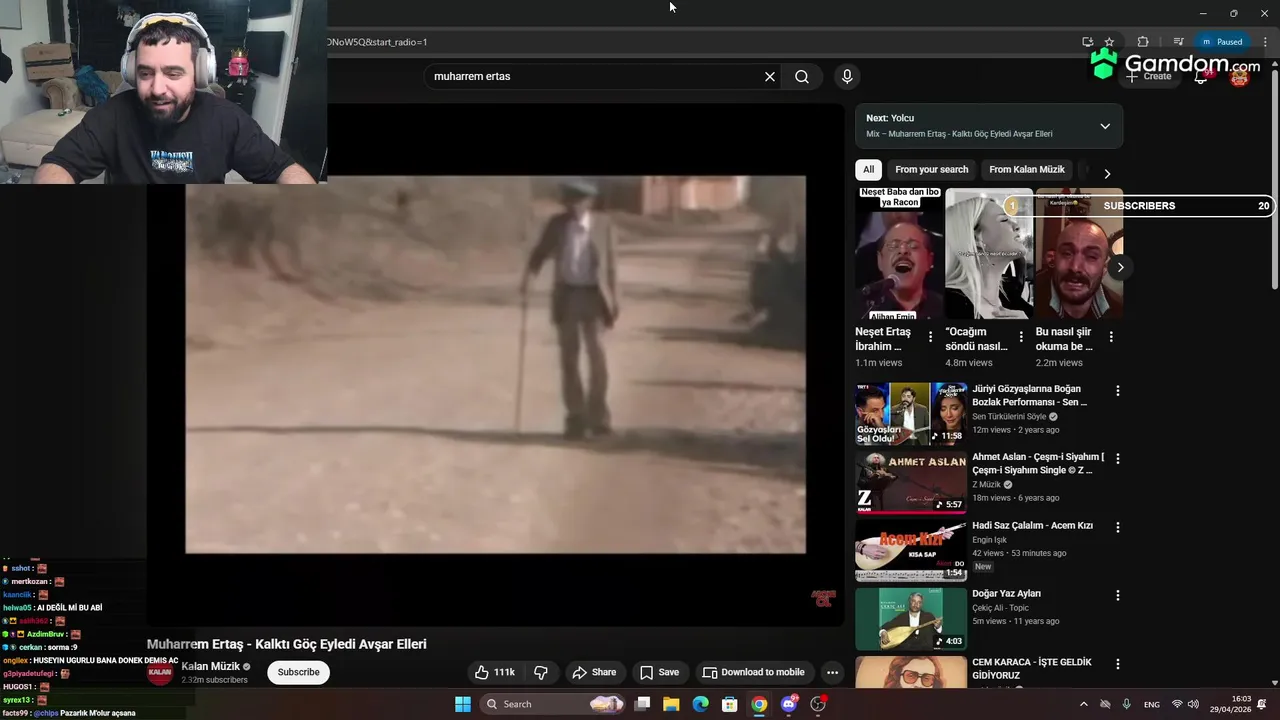Open YouTube account avatar menu

coord(1240,77)
